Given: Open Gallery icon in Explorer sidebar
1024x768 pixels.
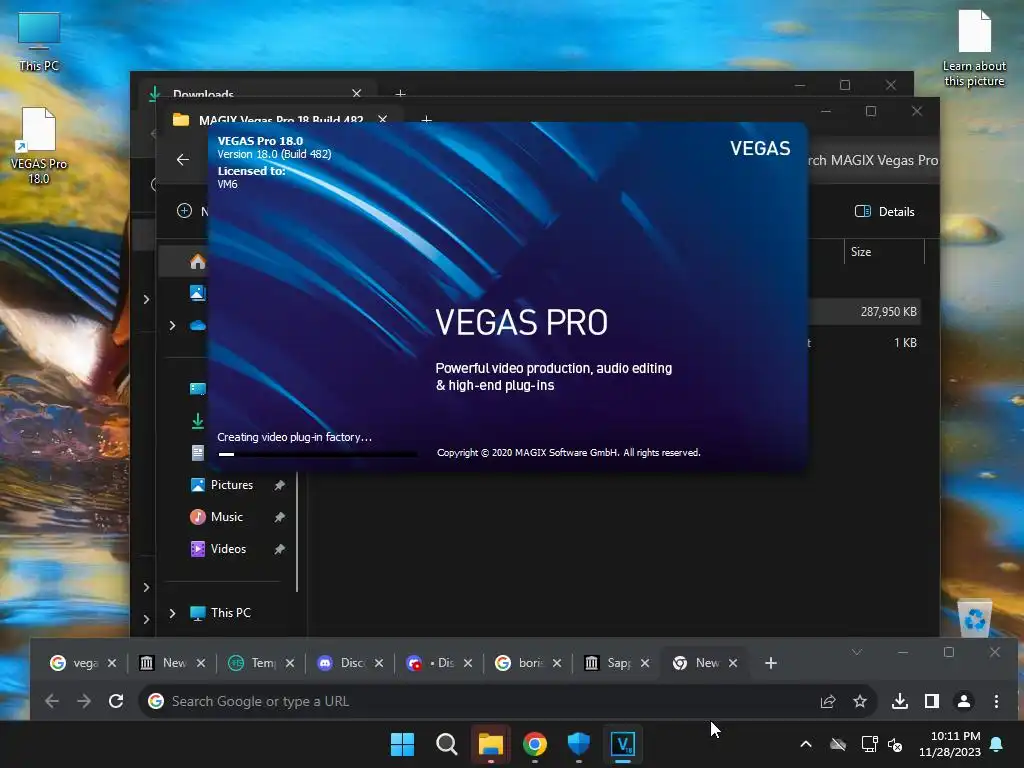Looking at the screenshot, I should 197,293.
